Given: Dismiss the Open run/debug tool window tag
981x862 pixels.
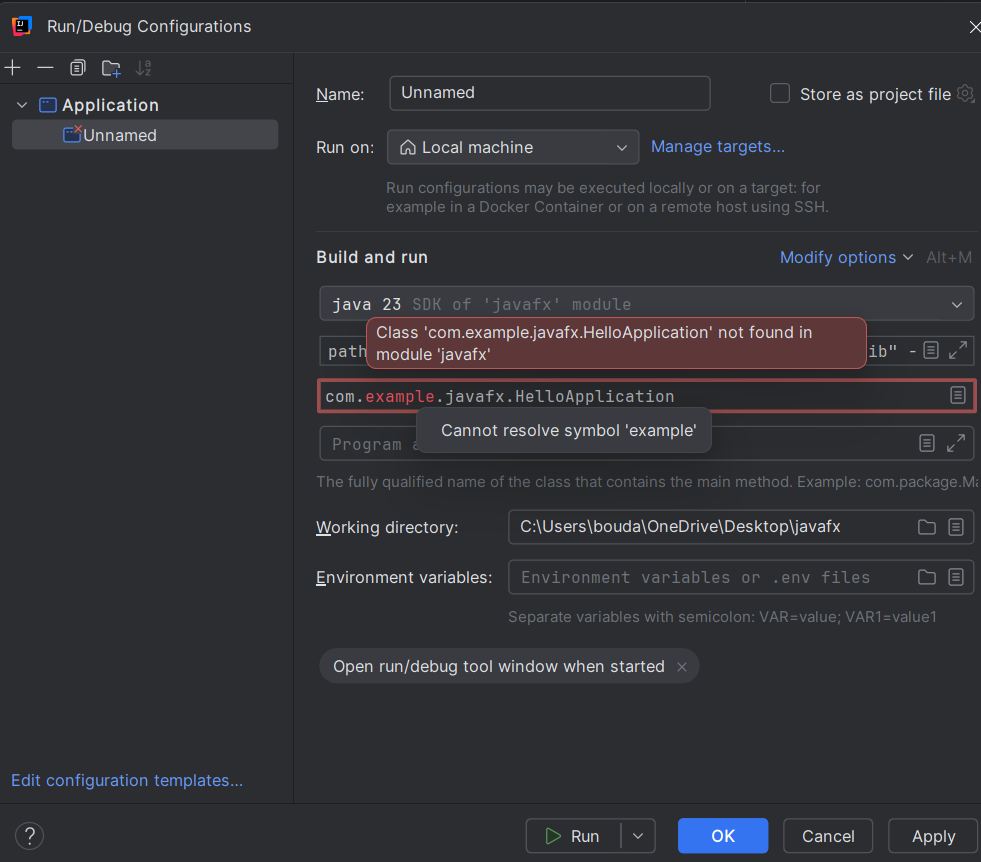Looking at the screenshot, I should [x=681, y=666].
